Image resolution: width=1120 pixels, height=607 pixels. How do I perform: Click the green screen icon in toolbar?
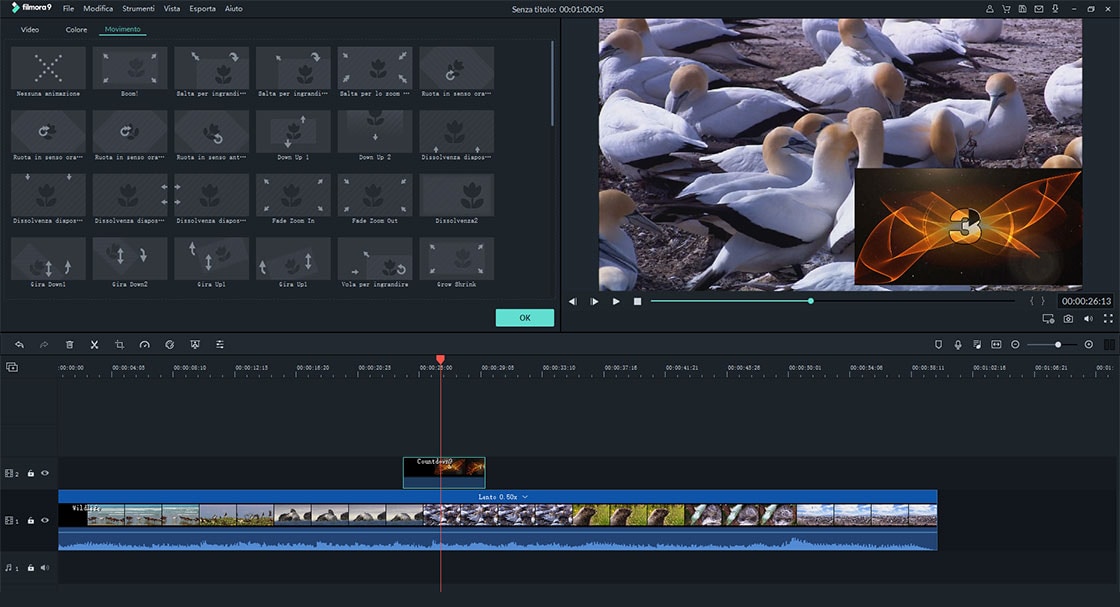194,345
